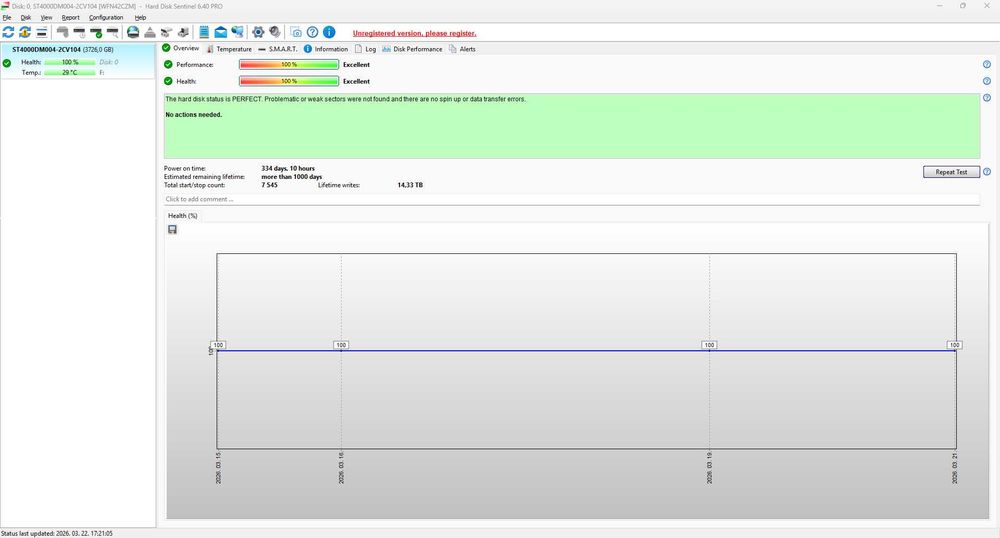Click the envelope send report icon

(220, 32)
